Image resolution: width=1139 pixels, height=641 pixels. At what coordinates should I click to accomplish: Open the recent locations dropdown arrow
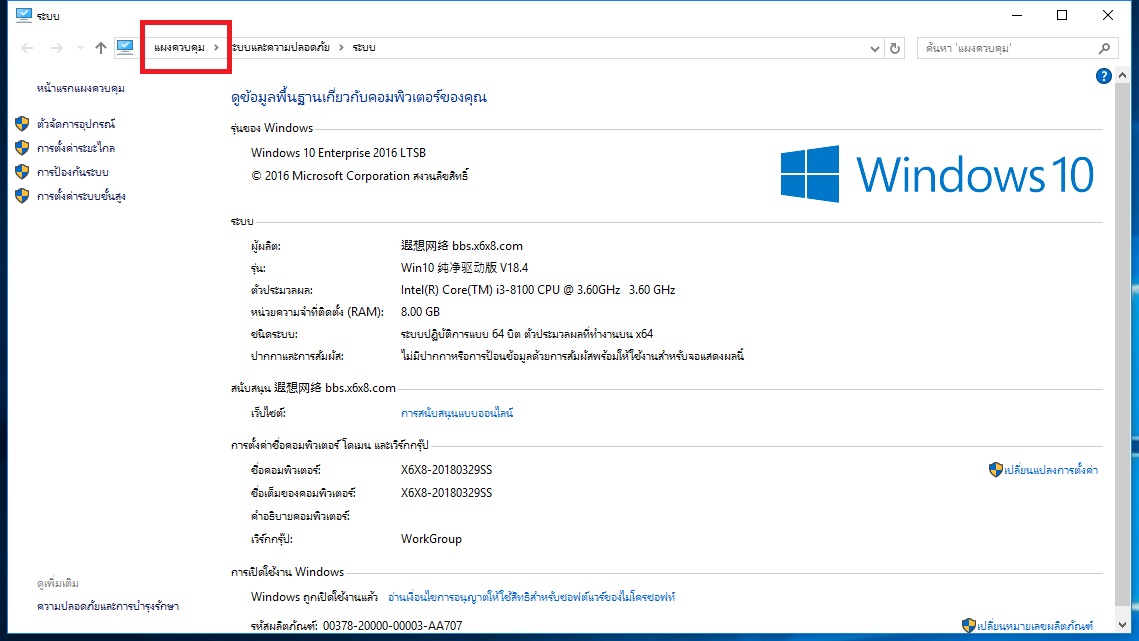[80, 48]
